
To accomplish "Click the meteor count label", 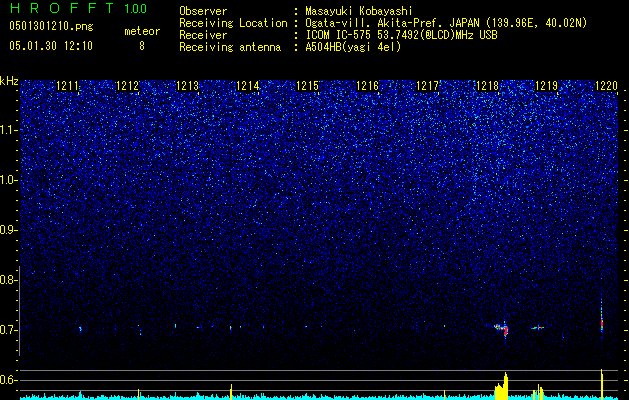I will click(142, 31).
